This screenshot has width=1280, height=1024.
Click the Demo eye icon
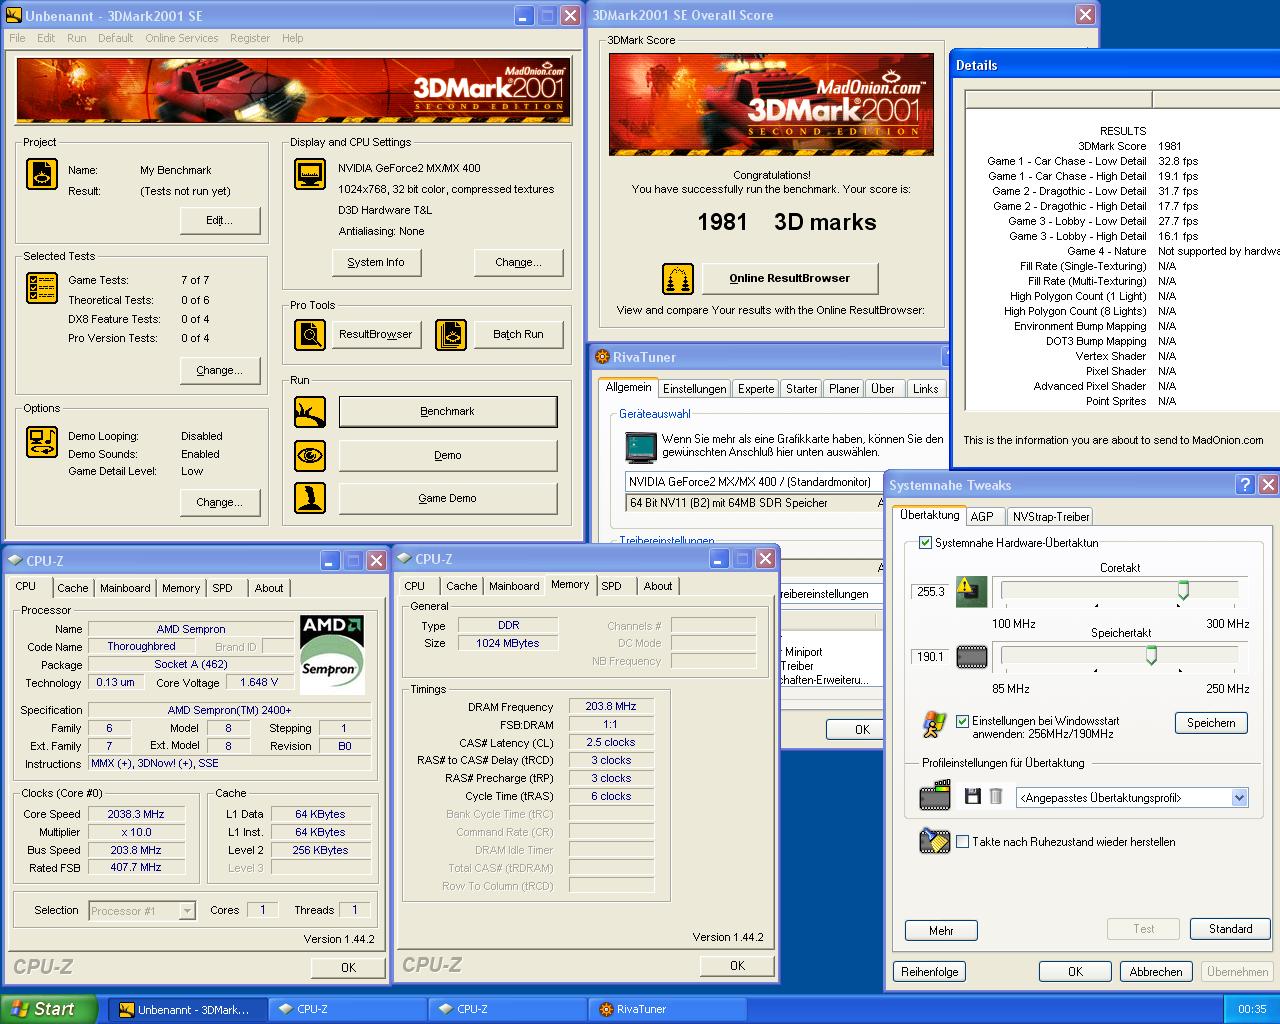[310, 455]
